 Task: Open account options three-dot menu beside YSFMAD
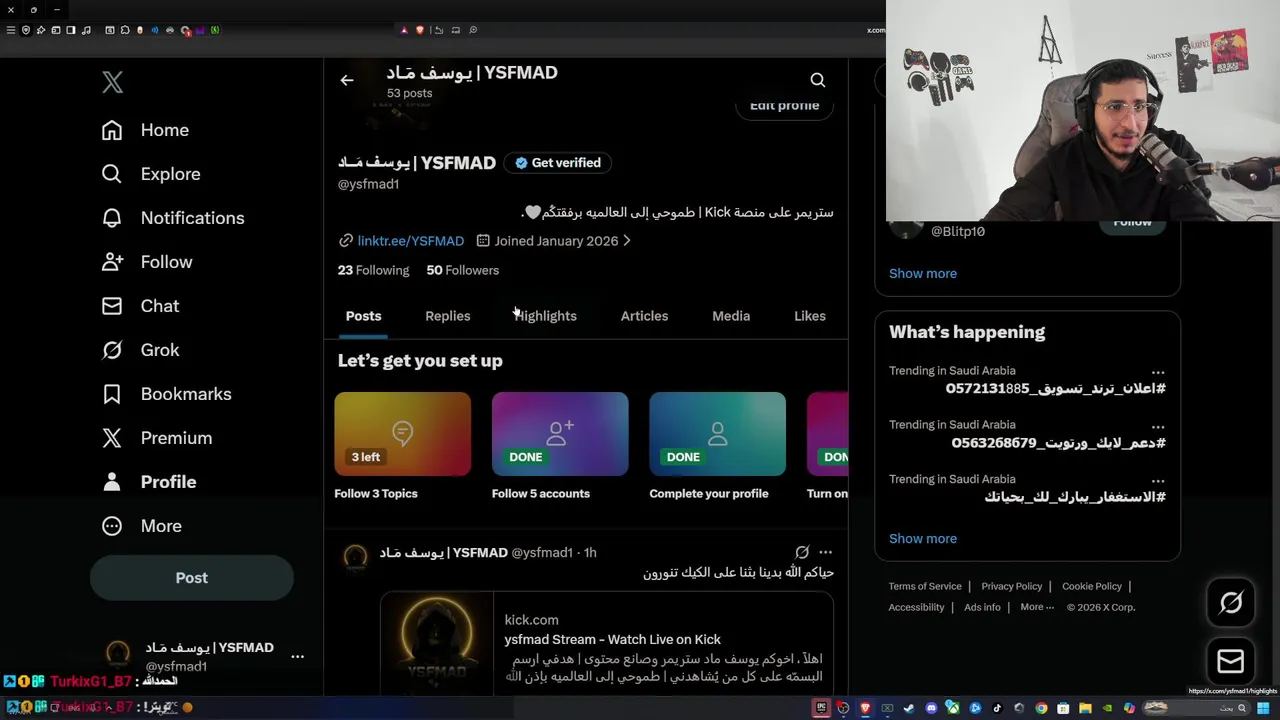(x=297, y=656)
